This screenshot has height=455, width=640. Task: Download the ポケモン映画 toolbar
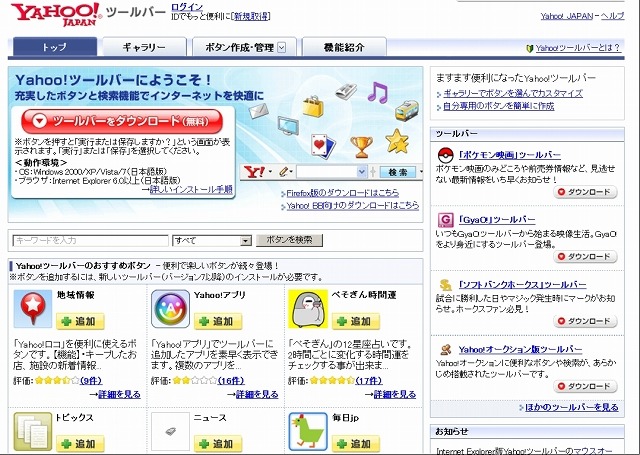[x=585, y=192]
